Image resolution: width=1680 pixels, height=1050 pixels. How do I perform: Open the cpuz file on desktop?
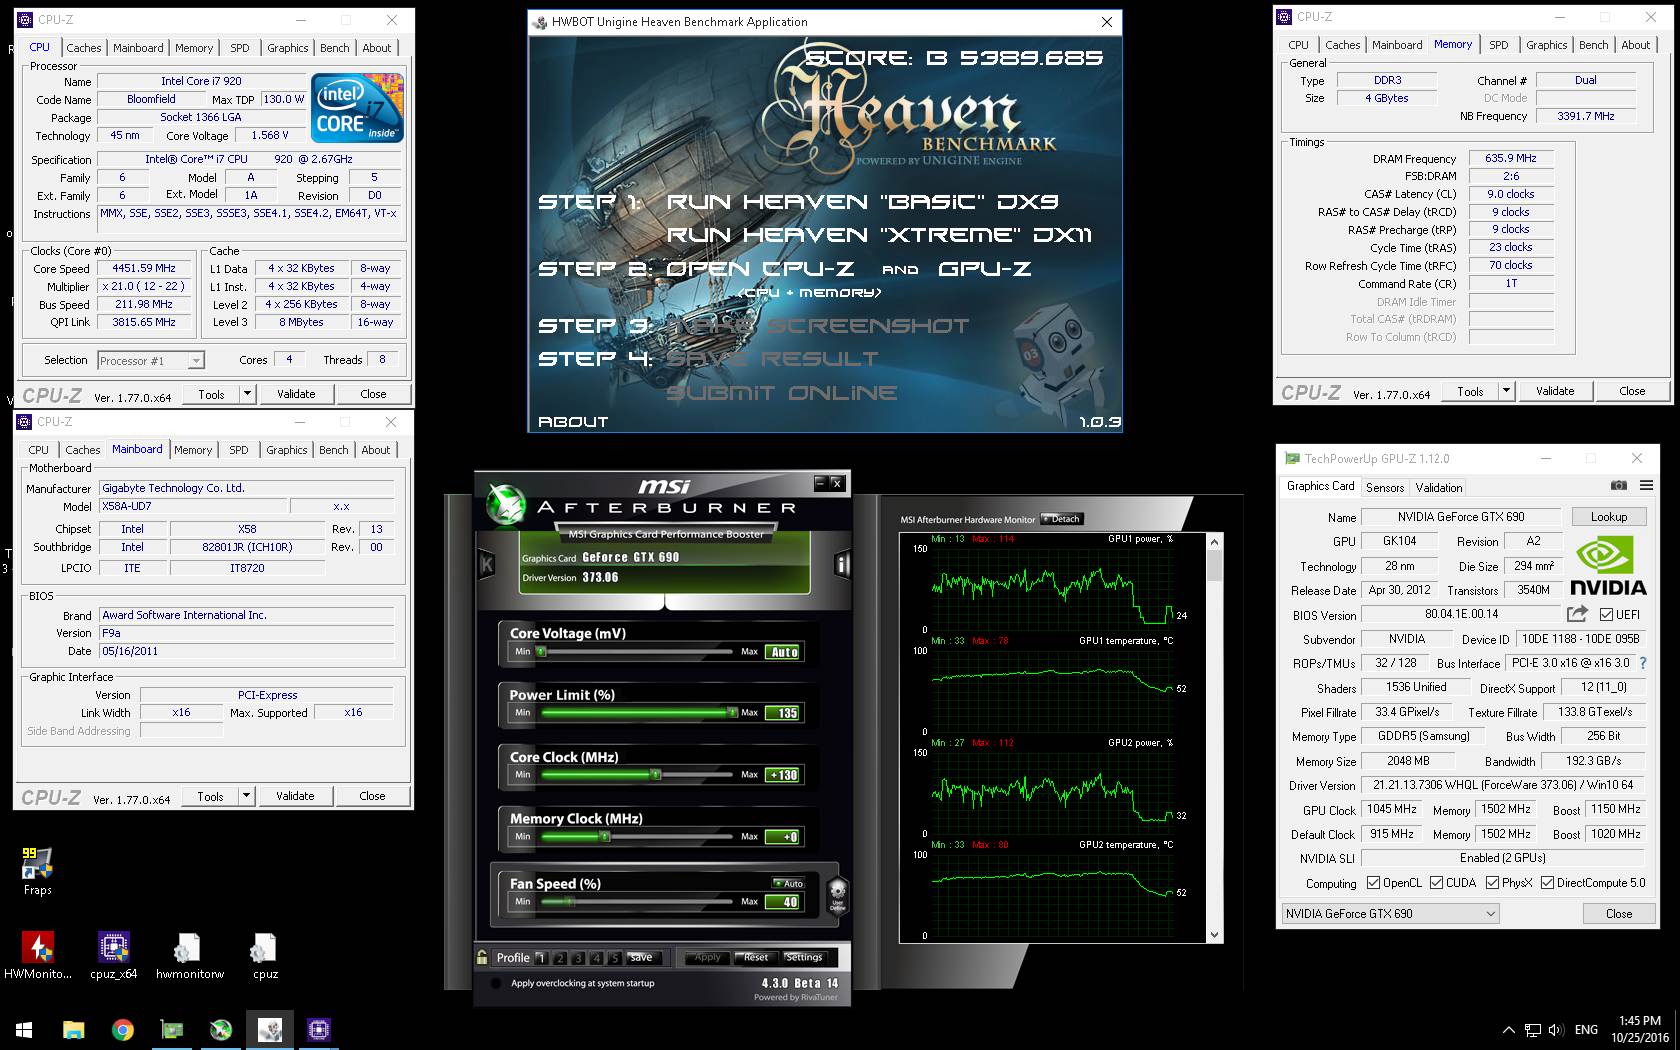click(265, 955)
